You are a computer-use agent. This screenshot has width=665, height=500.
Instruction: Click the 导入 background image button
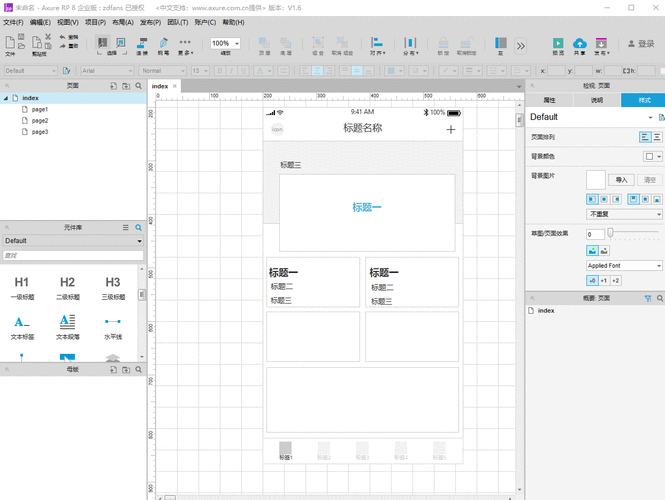(x=622, y=179)
